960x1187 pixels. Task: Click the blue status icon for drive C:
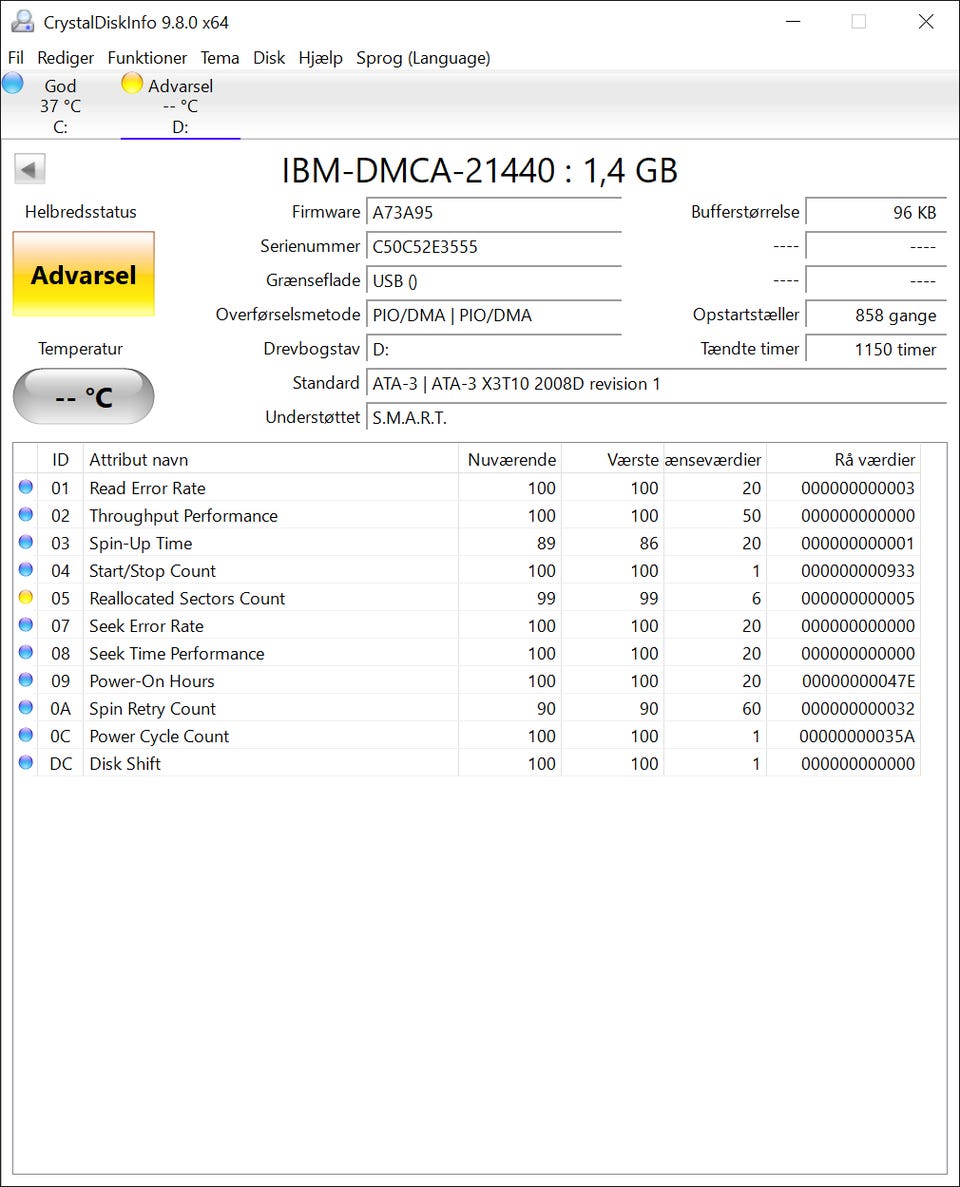pos(13,84)
